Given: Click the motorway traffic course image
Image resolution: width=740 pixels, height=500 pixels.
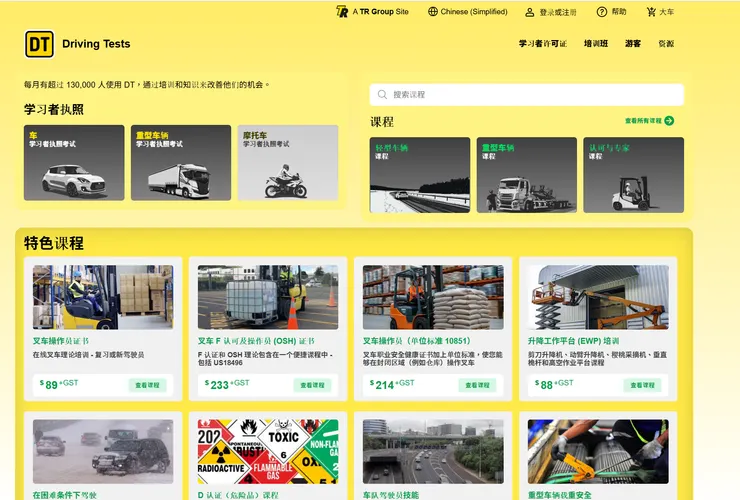Looking at the screenshot, I should point(433,451).
